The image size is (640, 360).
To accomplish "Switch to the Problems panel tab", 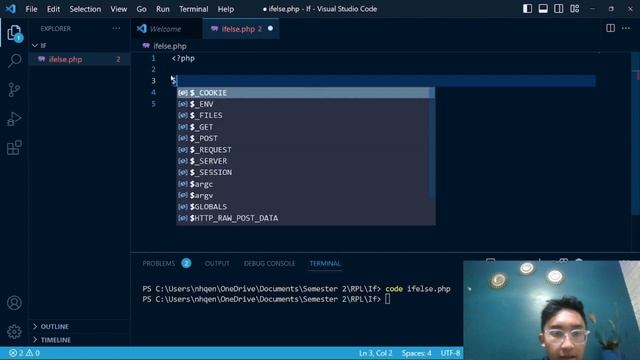I will click(158, 264).
